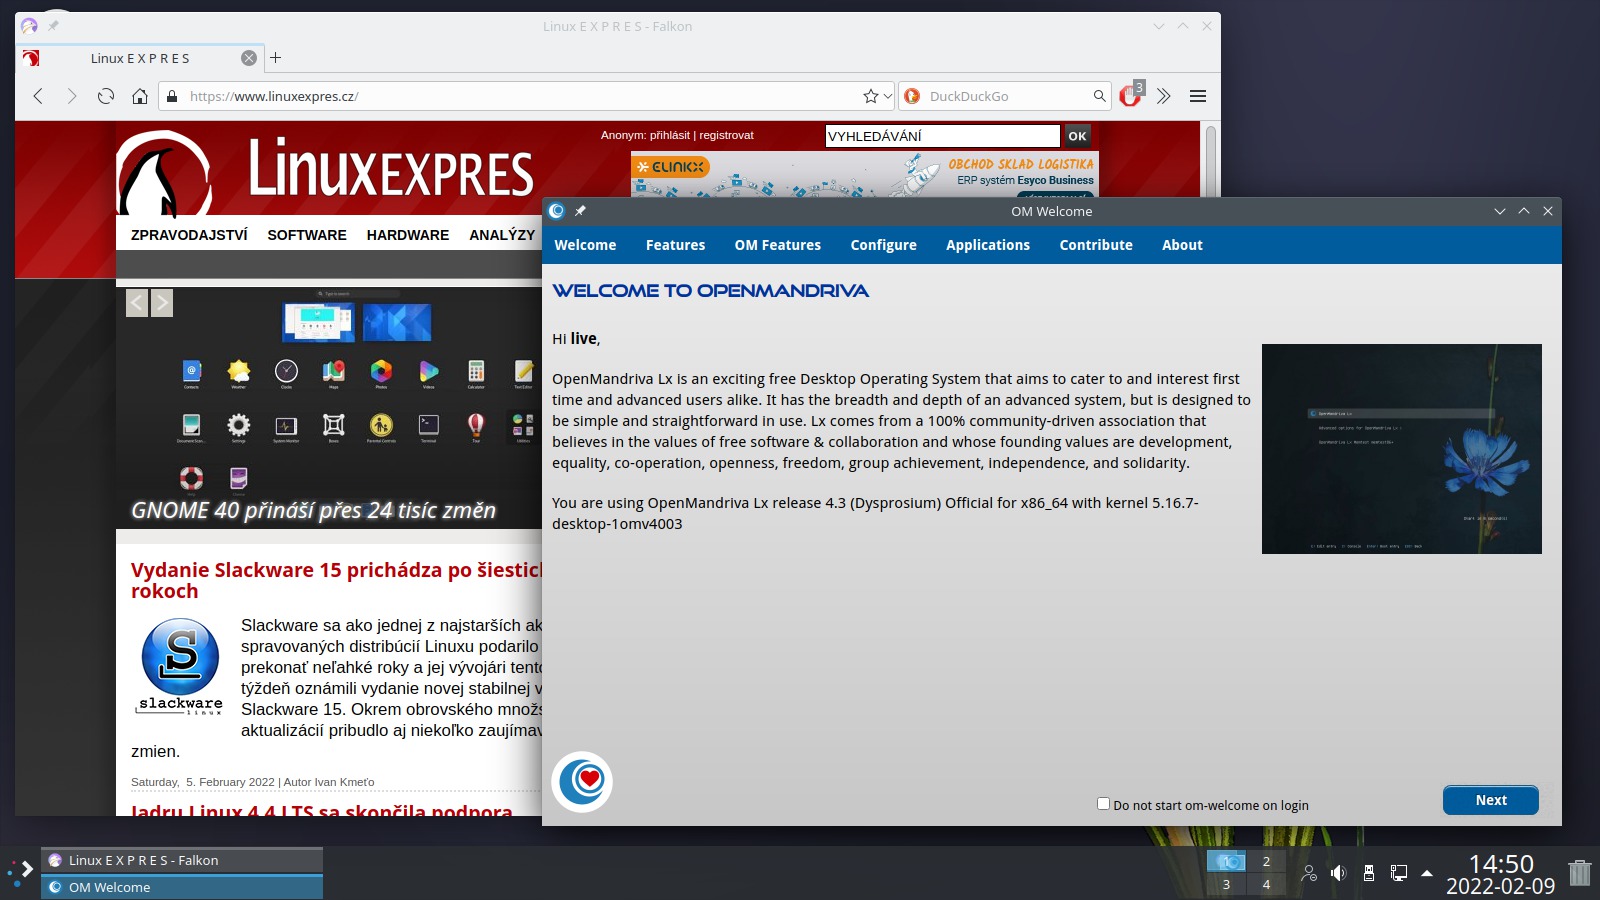Select the Linux EXPRES tab in Falkon

coord(140,58)
